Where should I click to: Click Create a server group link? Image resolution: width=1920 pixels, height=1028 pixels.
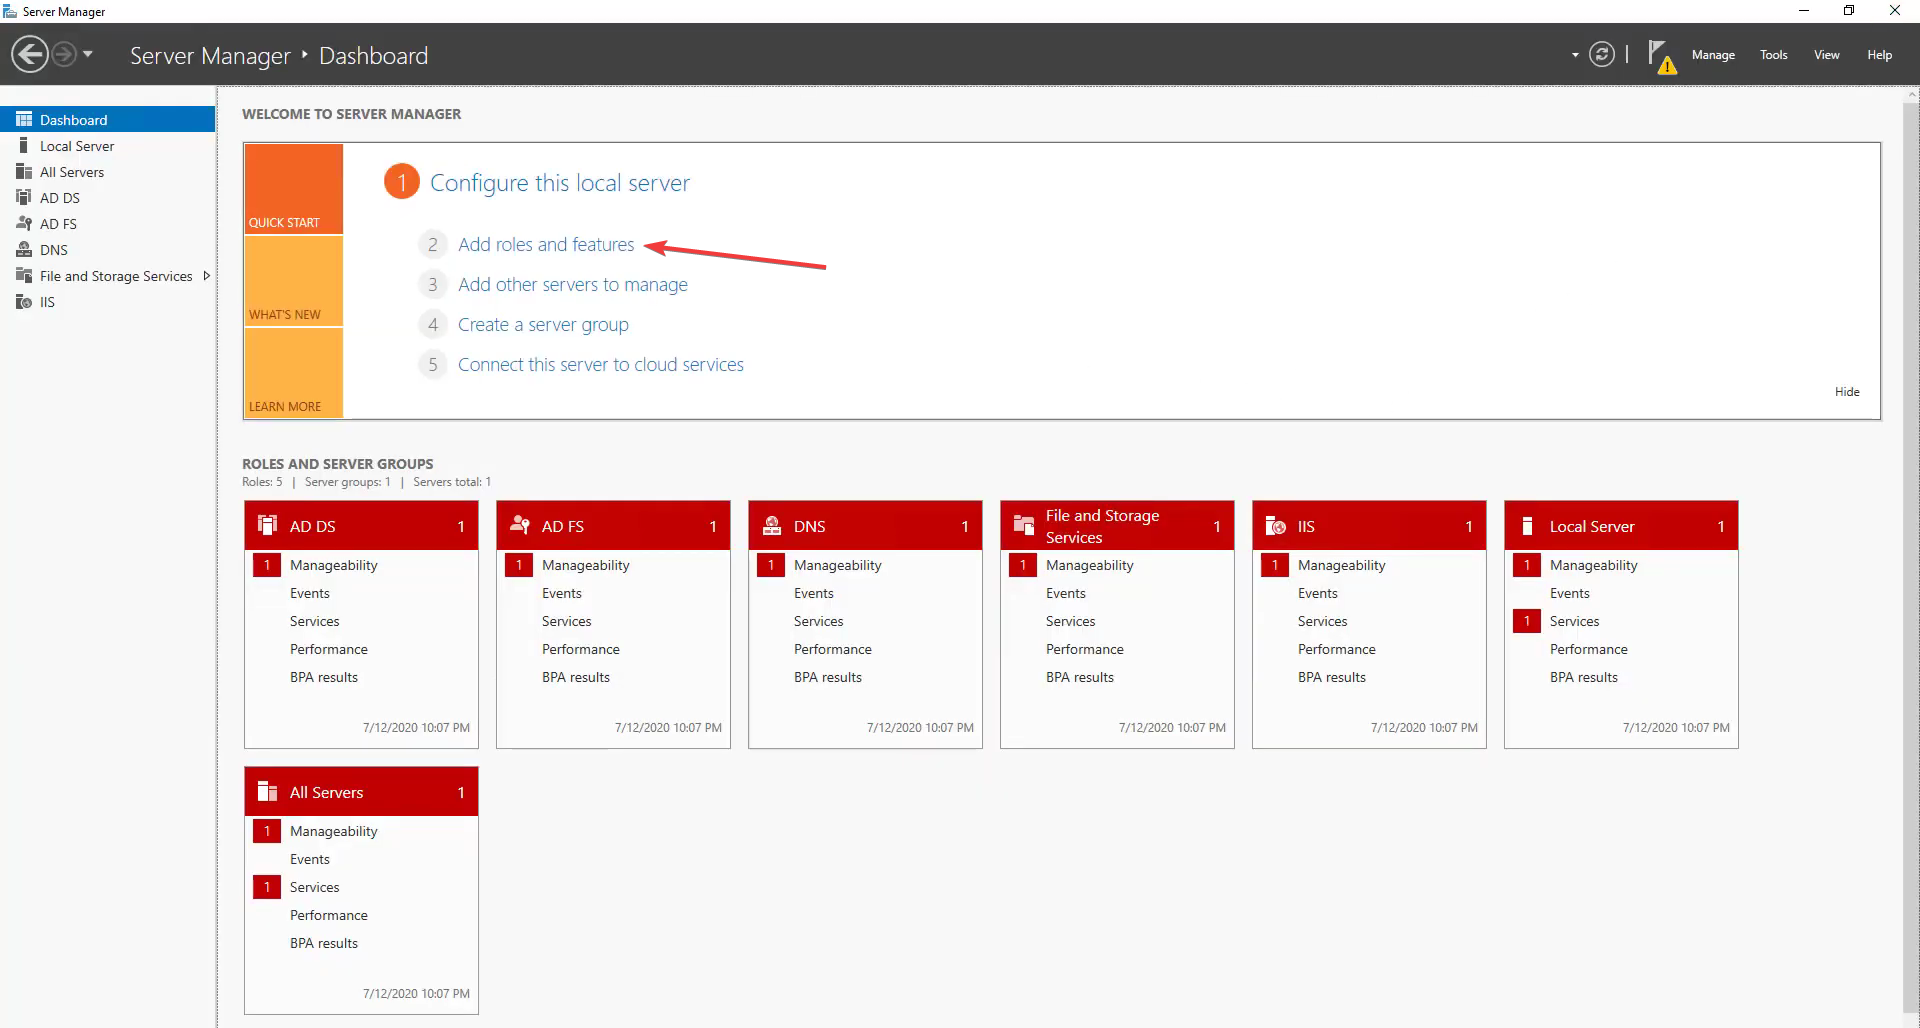point(543,324)
